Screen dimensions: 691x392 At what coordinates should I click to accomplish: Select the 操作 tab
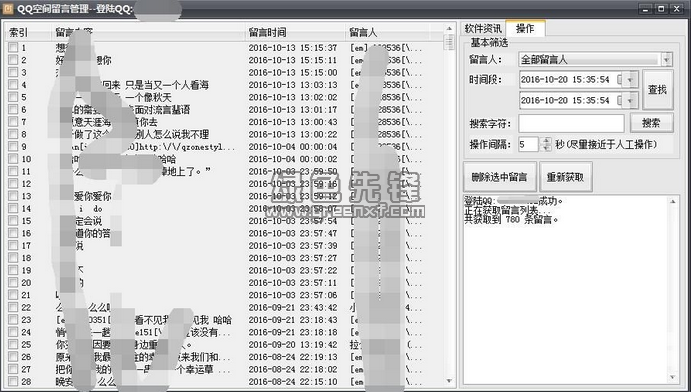click(525, 29)
